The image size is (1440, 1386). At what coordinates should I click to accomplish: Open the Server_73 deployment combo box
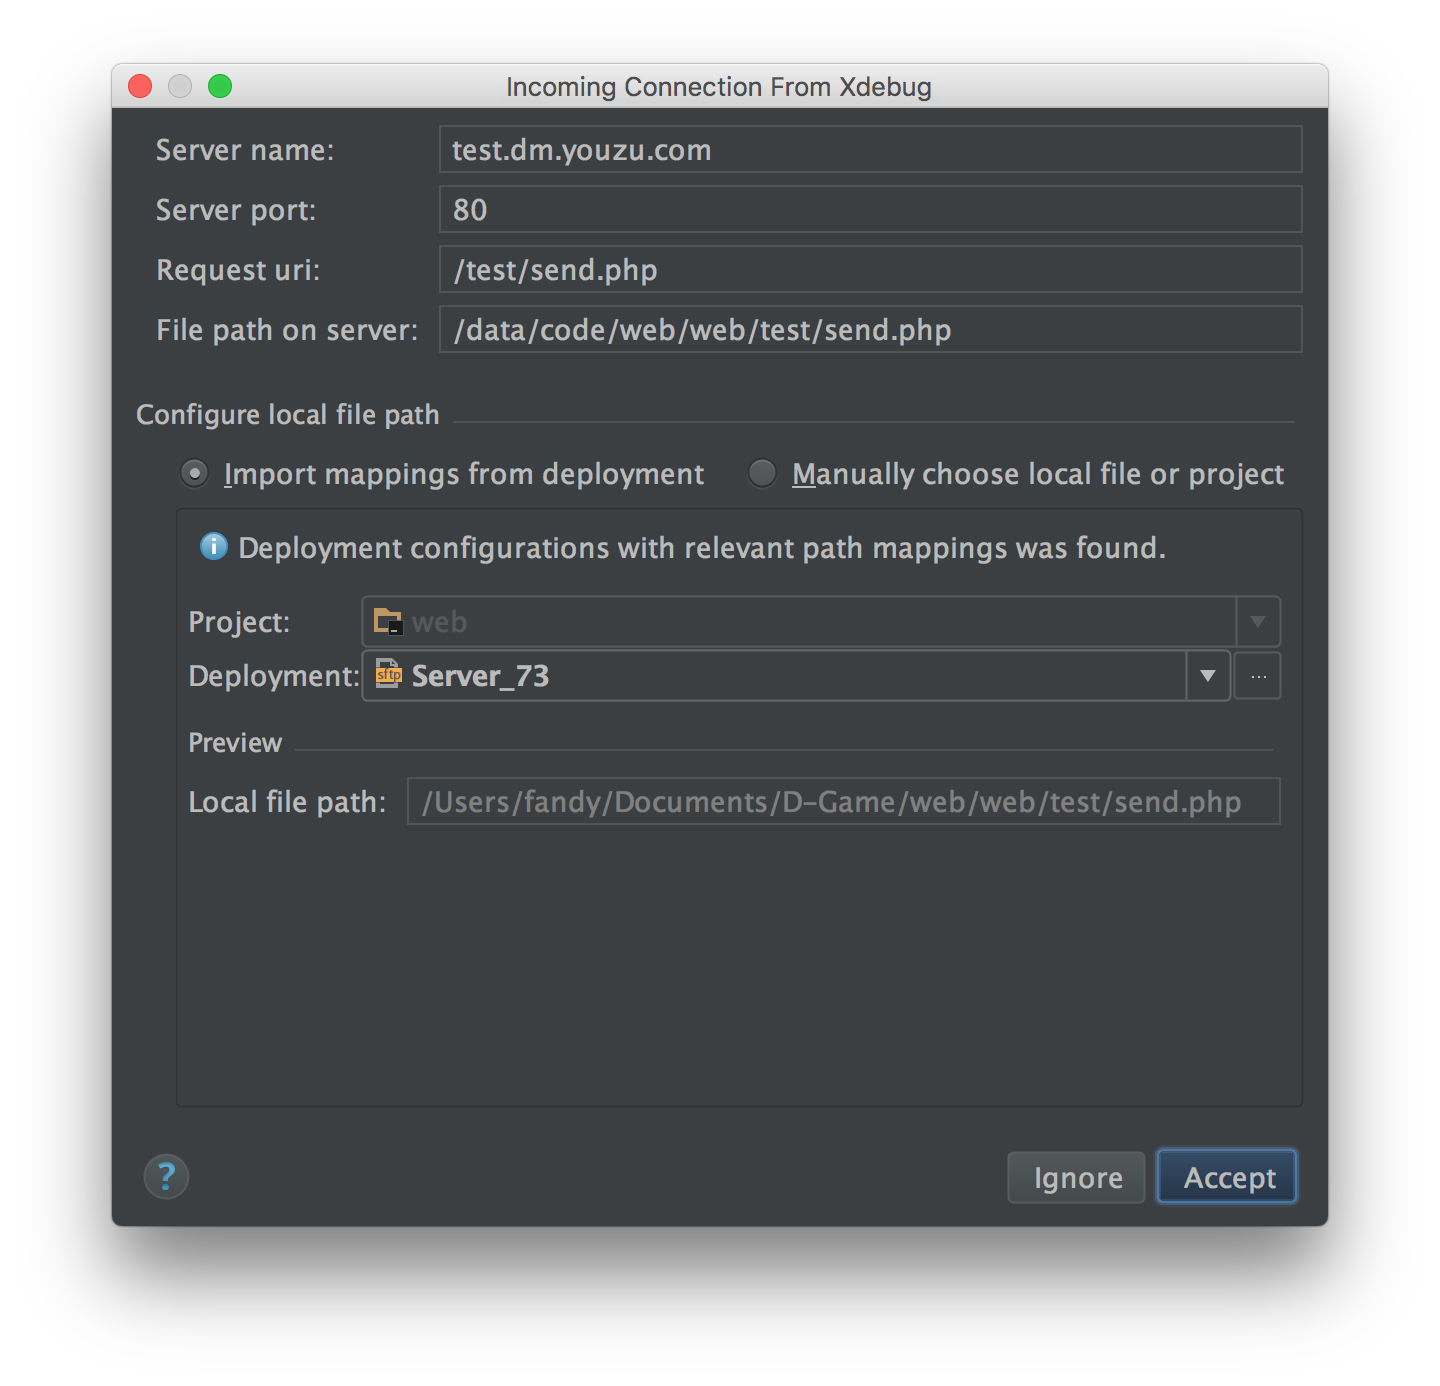point(775,676)
